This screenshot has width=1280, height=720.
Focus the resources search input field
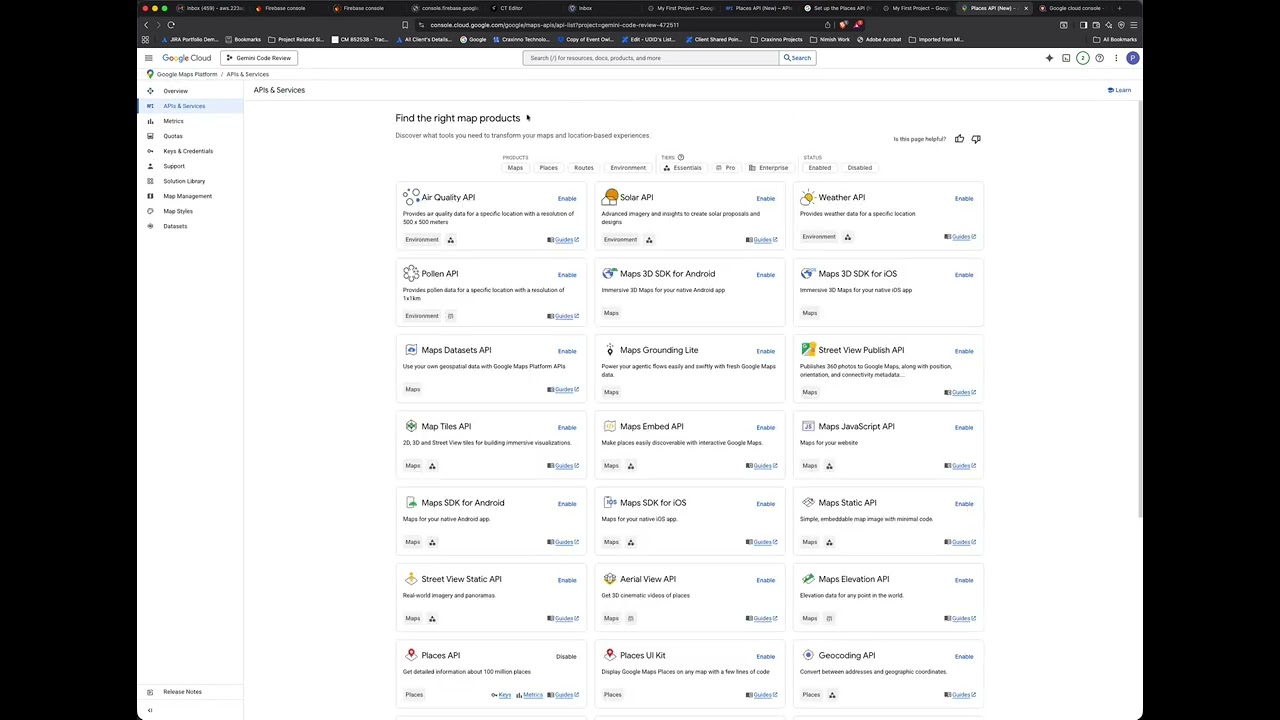(650, 58)
